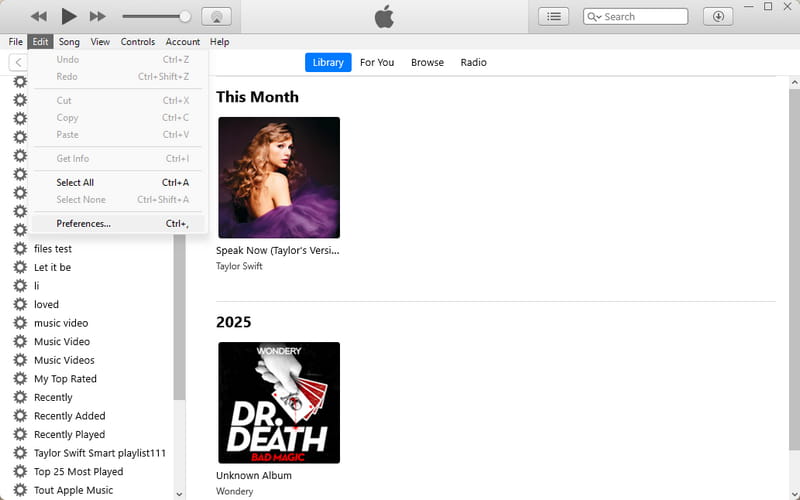Select the files test playlist
Screen dimensions: 800x500
coord(53,249)
